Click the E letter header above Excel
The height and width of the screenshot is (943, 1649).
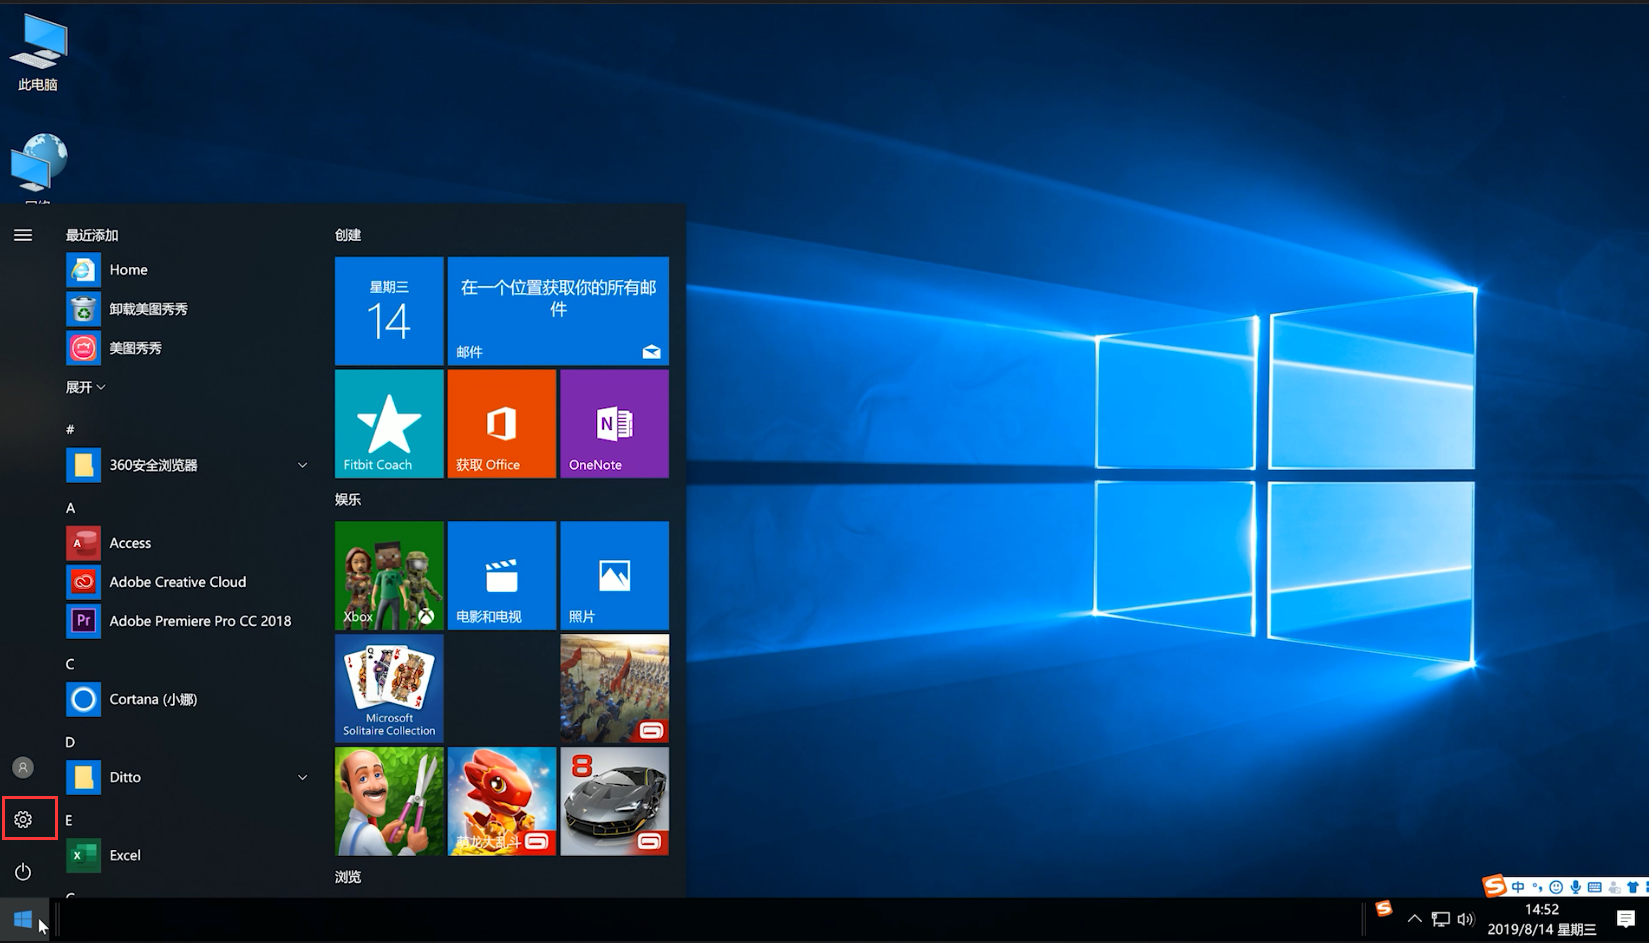click(69, 820)
